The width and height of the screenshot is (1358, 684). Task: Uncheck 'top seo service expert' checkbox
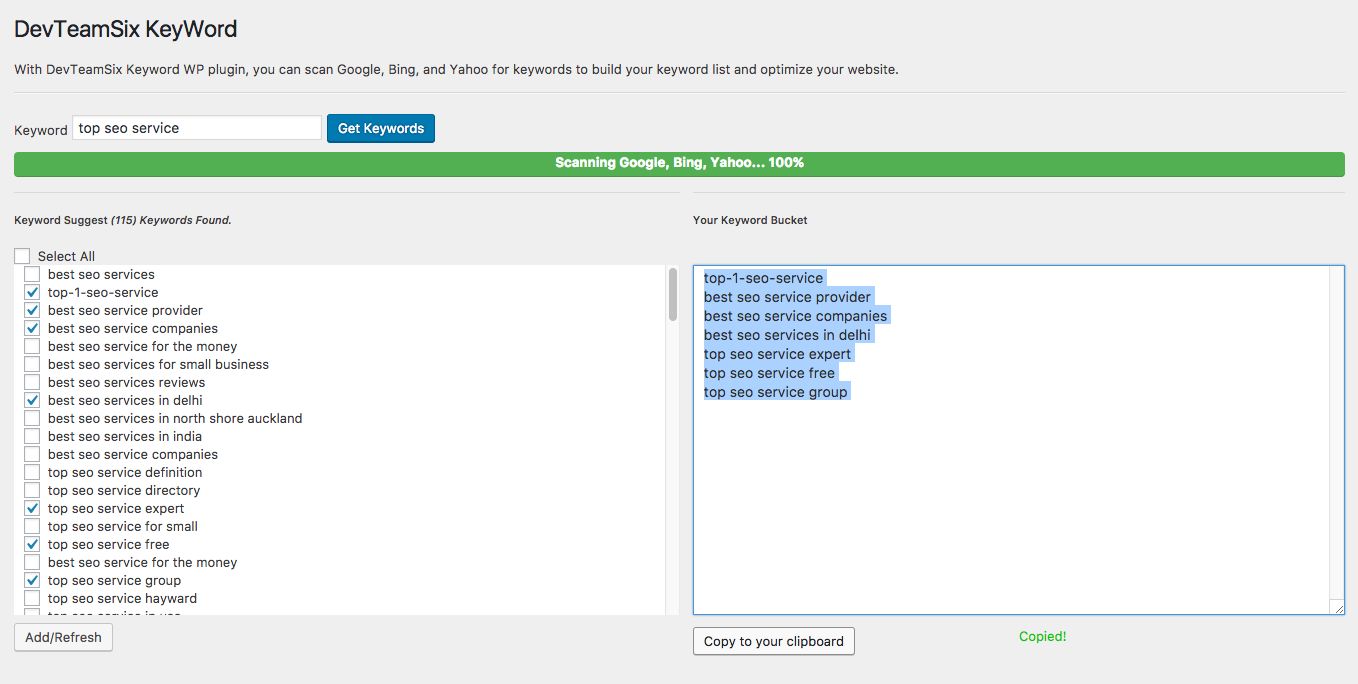tap(32, 508)
